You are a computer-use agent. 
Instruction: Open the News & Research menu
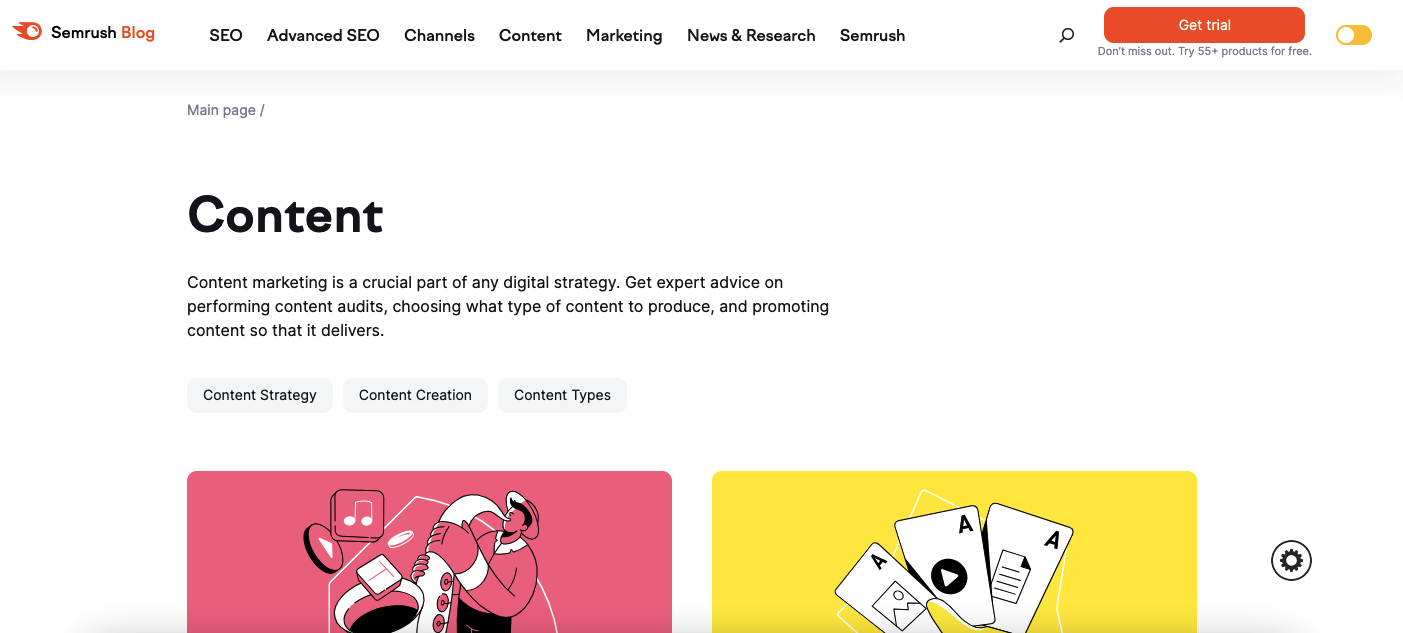click(751, 35)
